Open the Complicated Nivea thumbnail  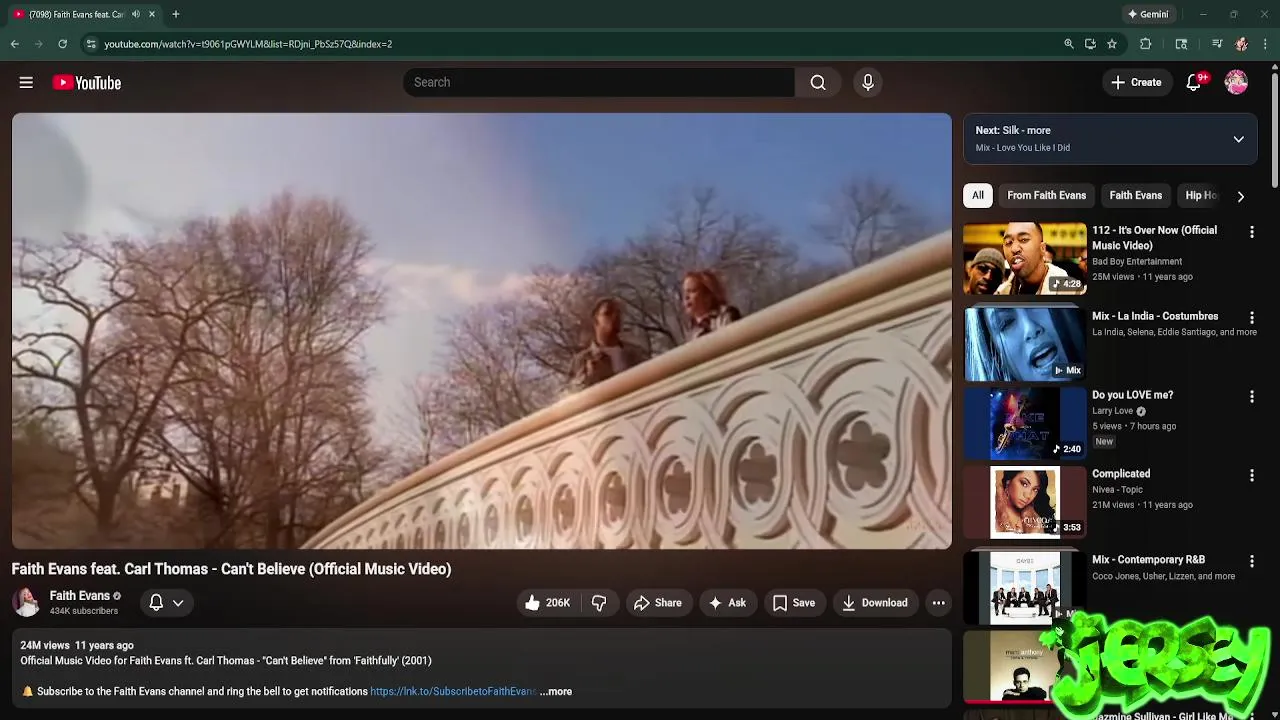(x=1024, y=502)
